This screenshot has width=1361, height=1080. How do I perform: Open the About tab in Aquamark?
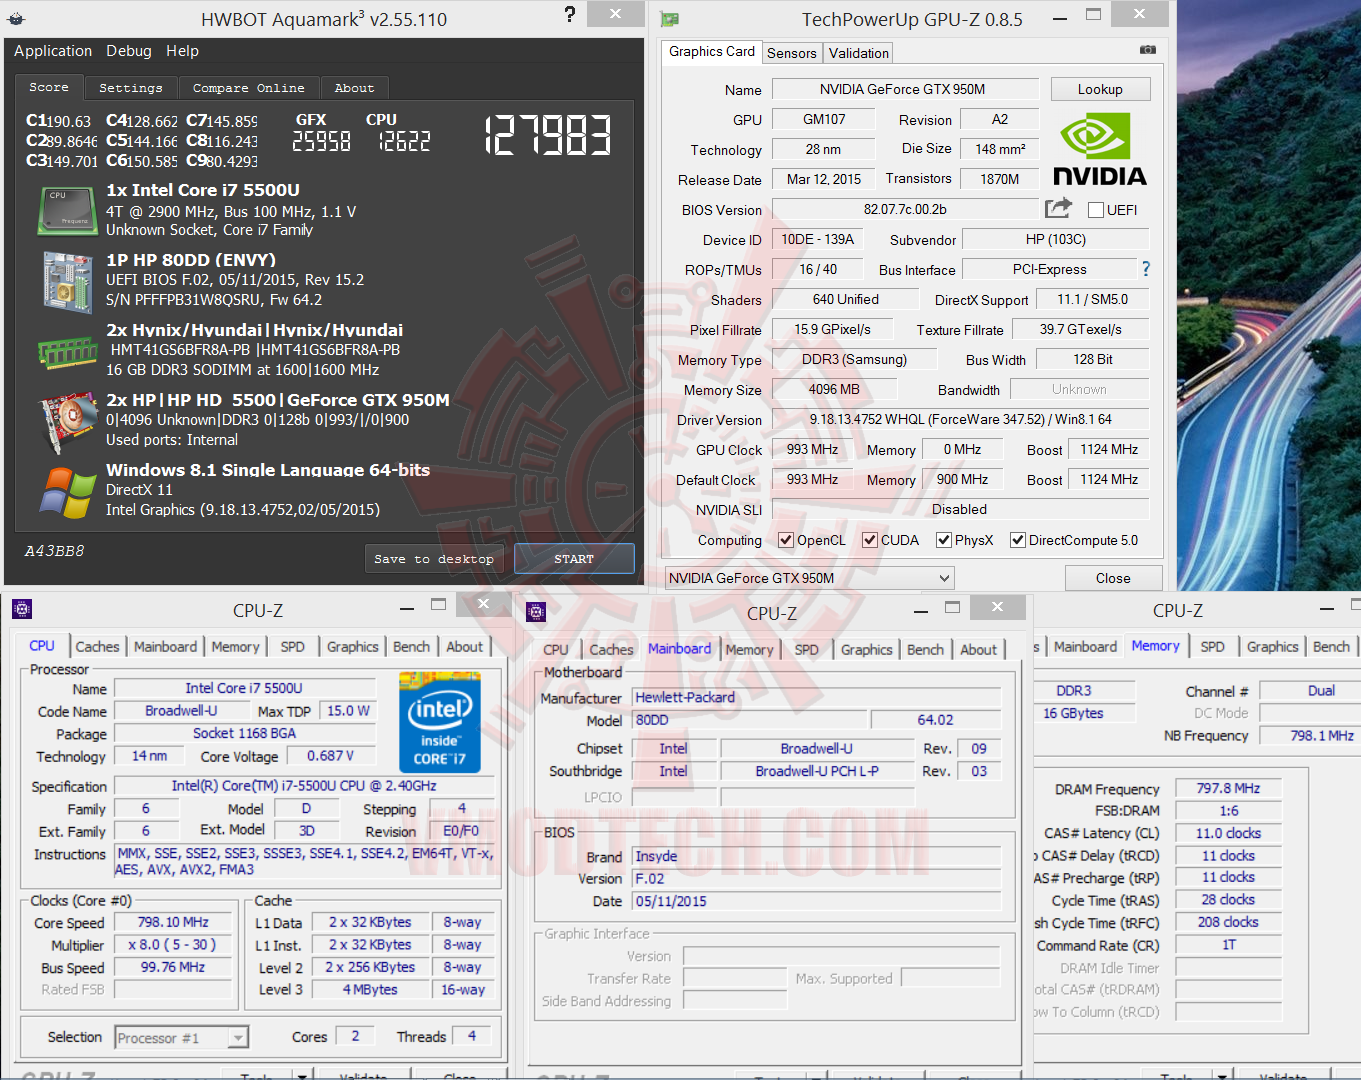pyautogui.click(x=354, y=88)
